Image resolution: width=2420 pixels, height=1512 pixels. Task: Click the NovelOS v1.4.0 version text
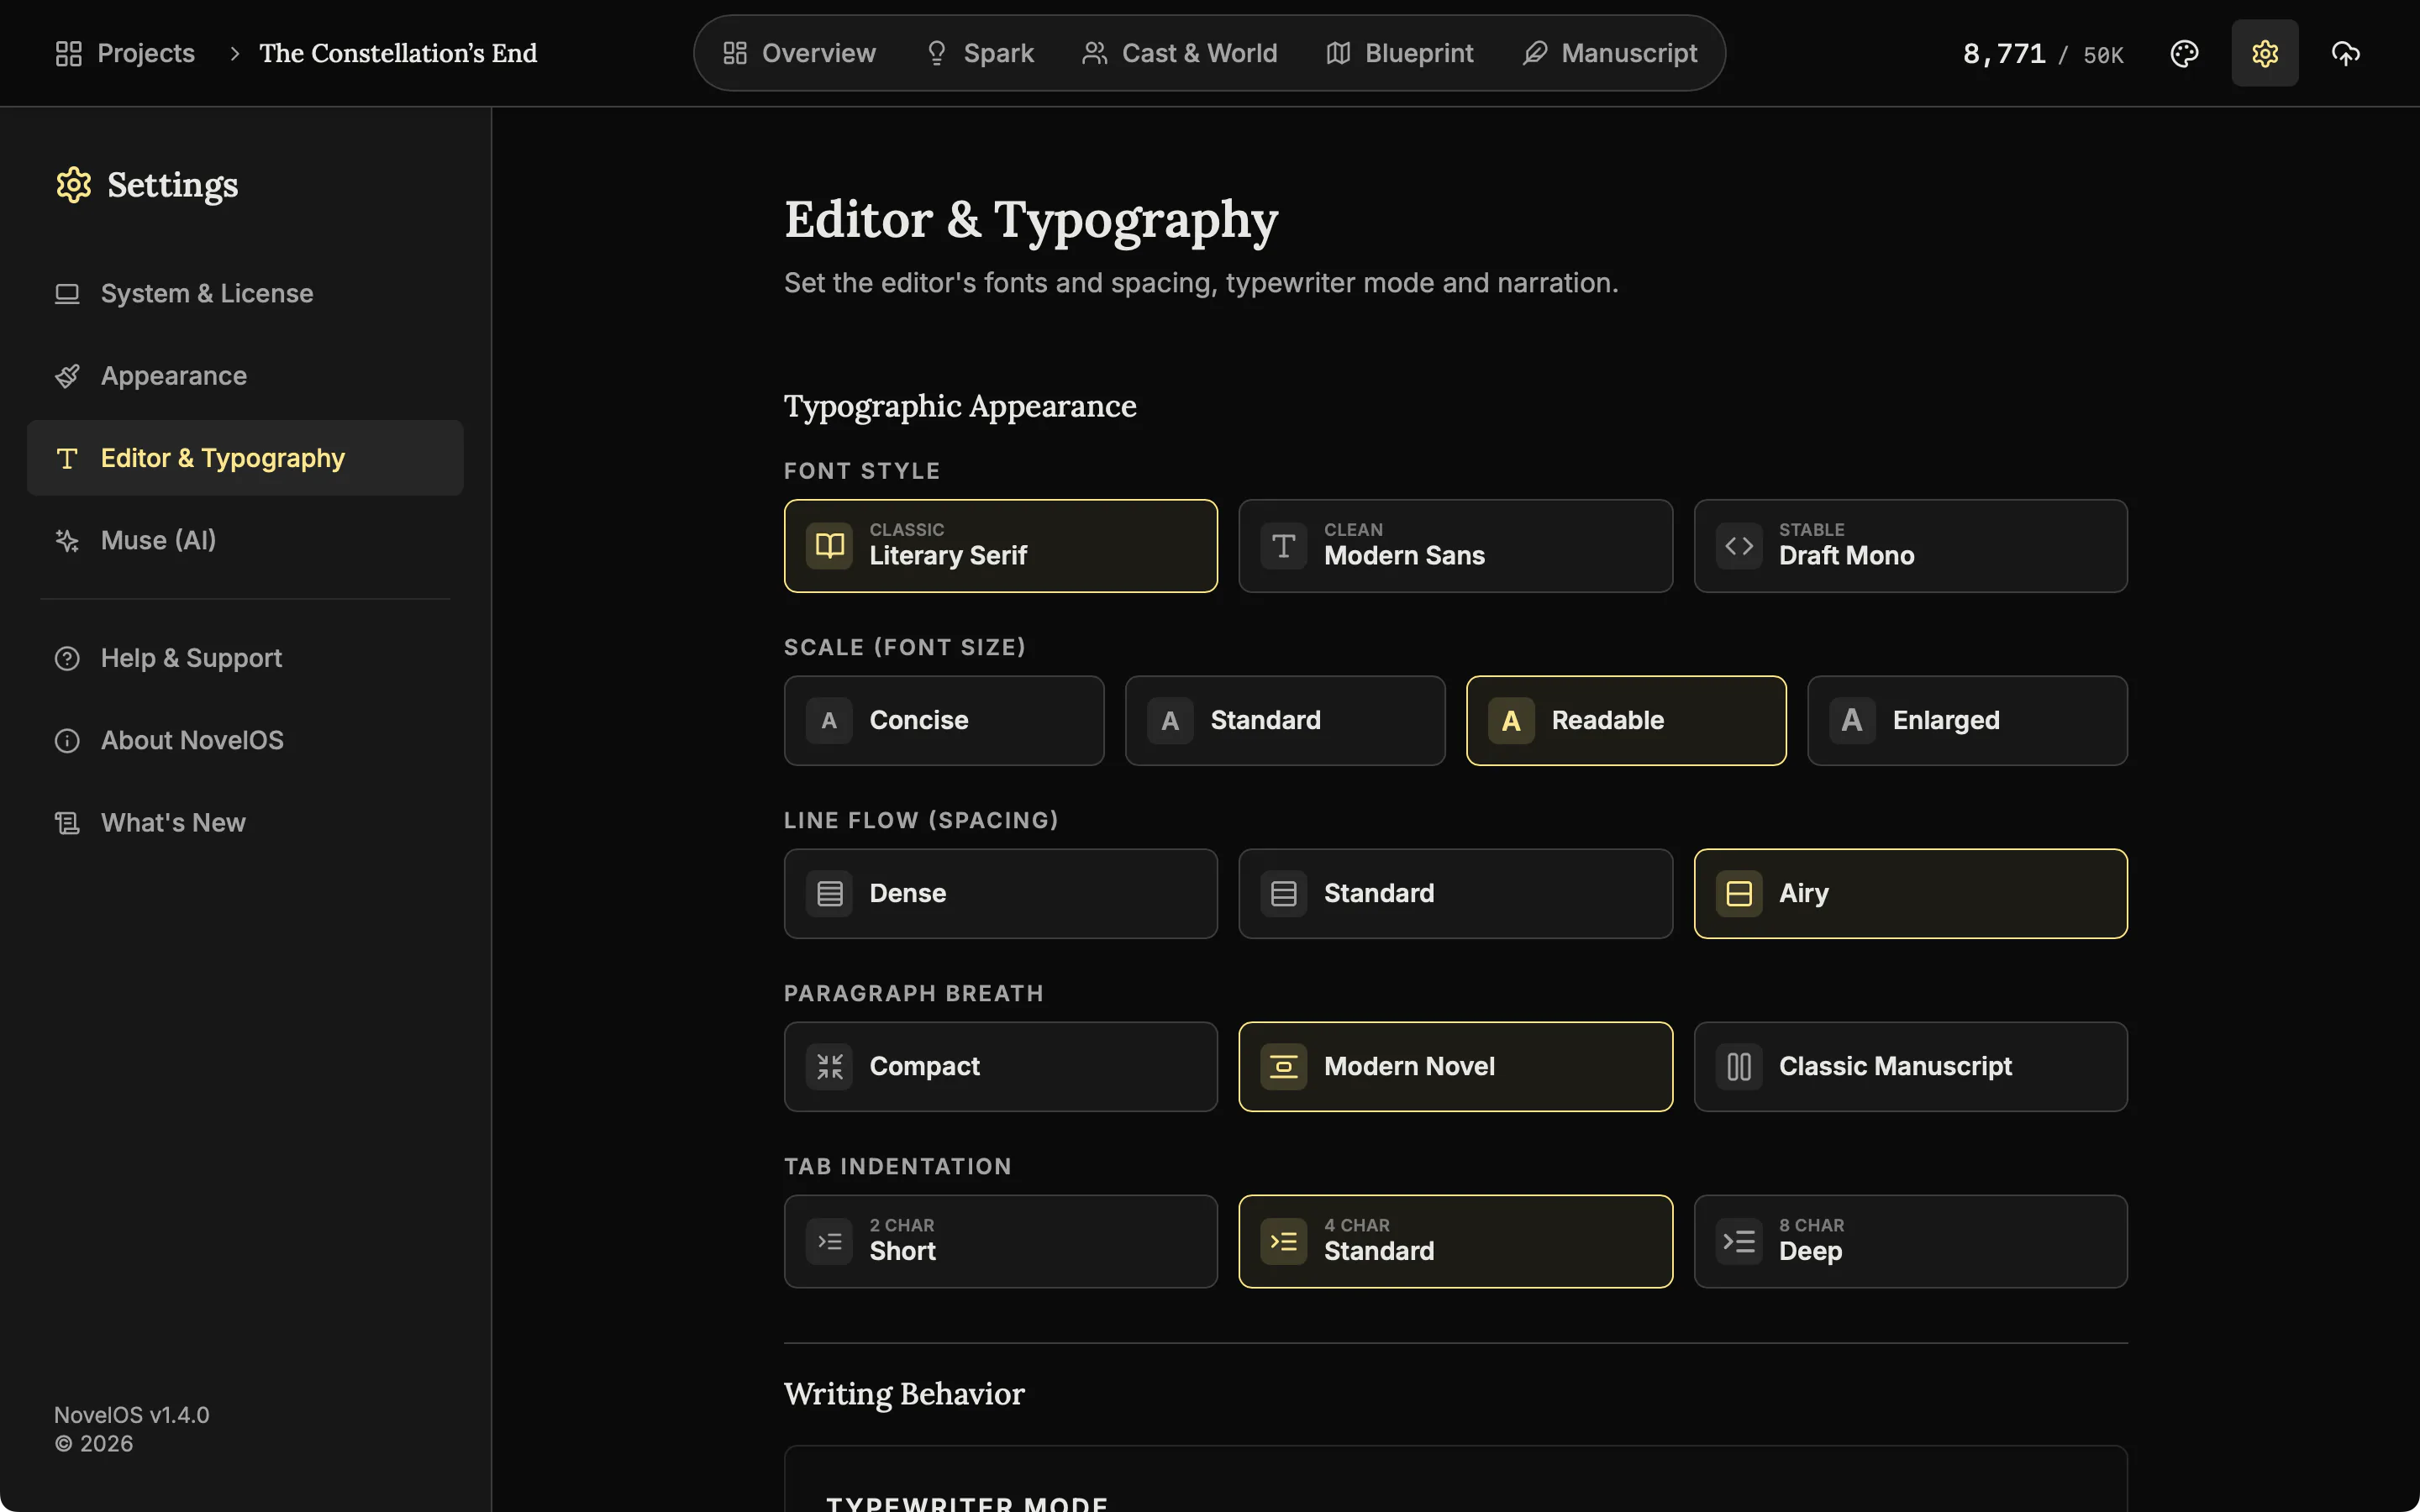click(x=132, y=1415)
